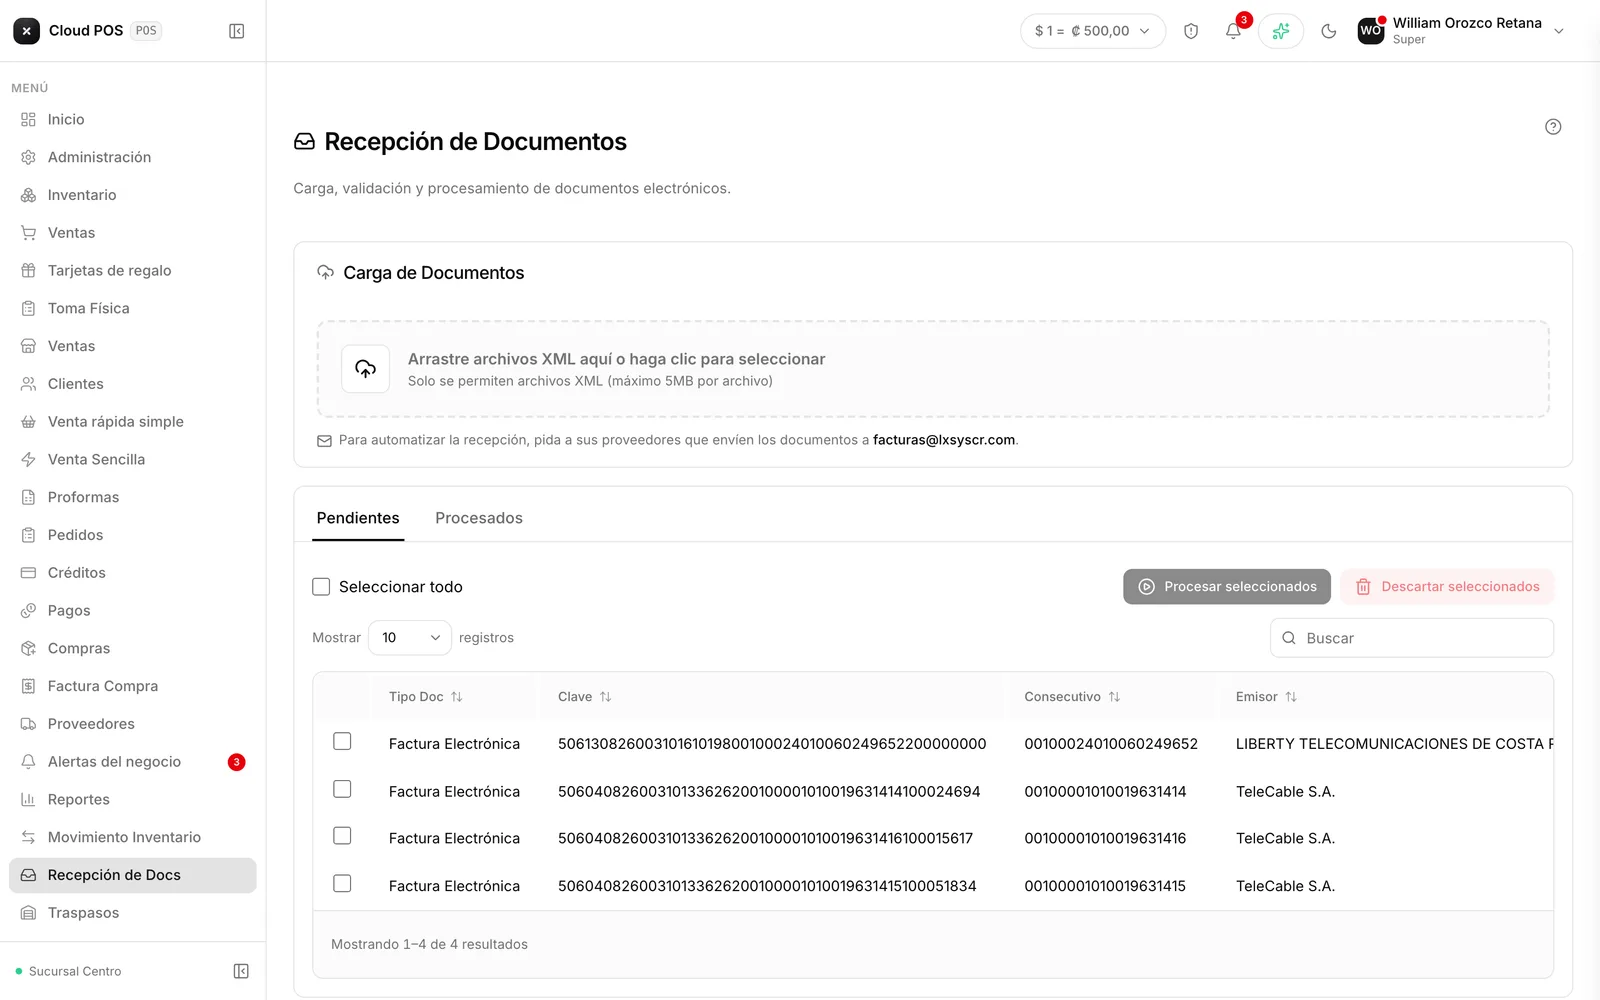
Task: Tick checkbox for consecutivo 00100001010019631416
Action: point(342,835)
